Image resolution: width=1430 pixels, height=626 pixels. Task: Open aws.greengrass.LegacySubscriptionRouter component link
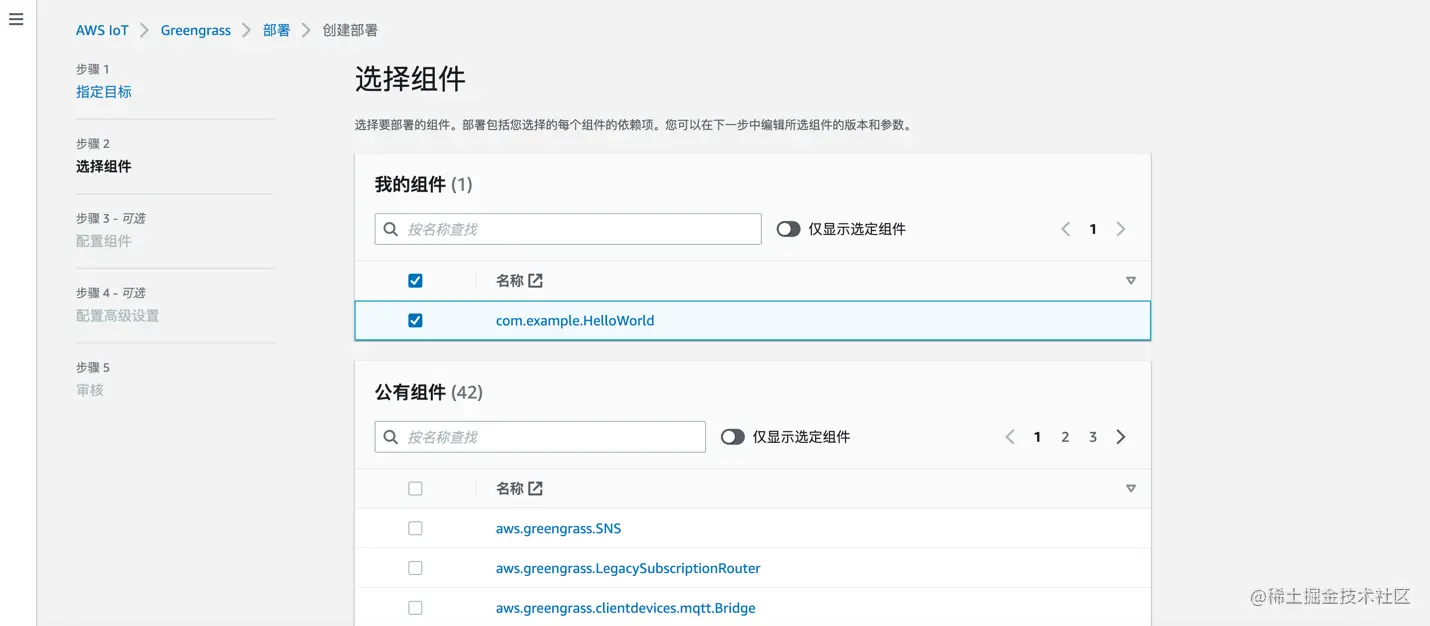628,568
